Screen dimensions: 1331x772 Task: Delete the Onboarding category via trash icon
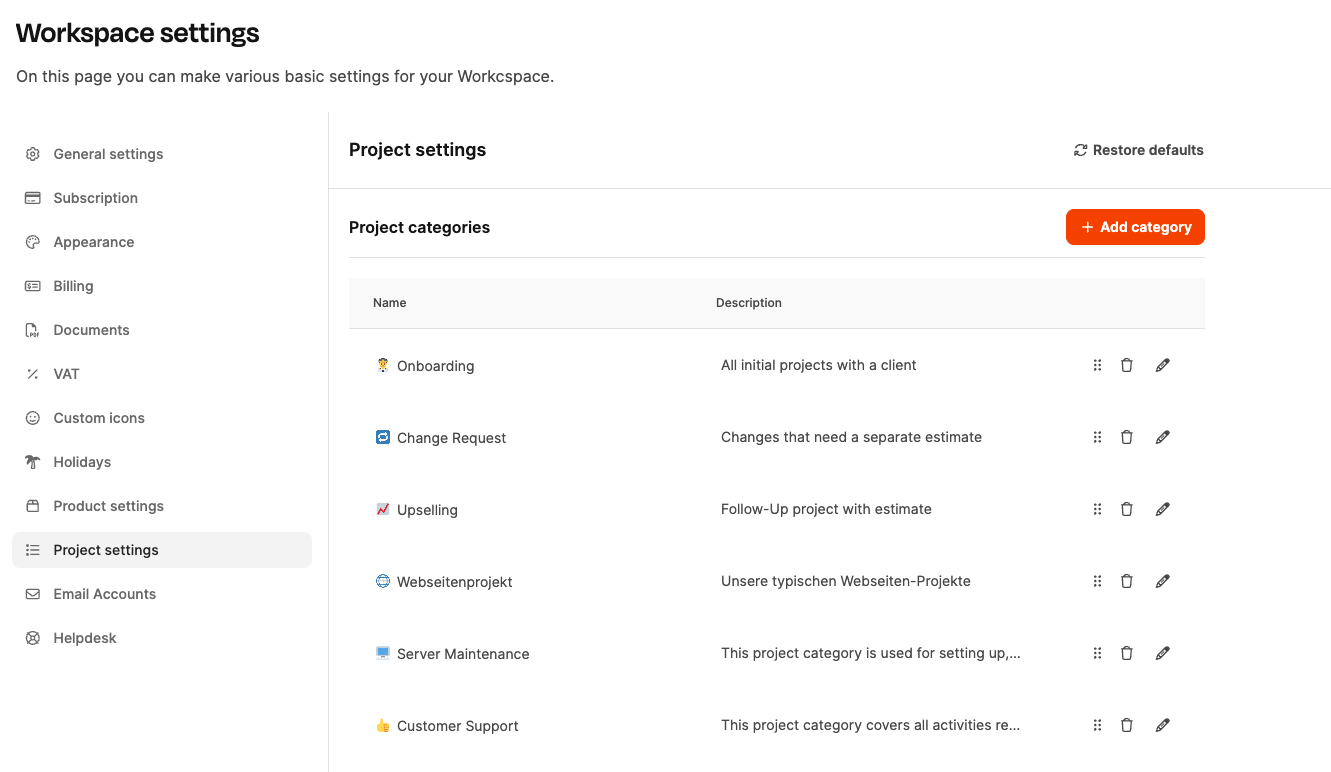coord(1127,365)
